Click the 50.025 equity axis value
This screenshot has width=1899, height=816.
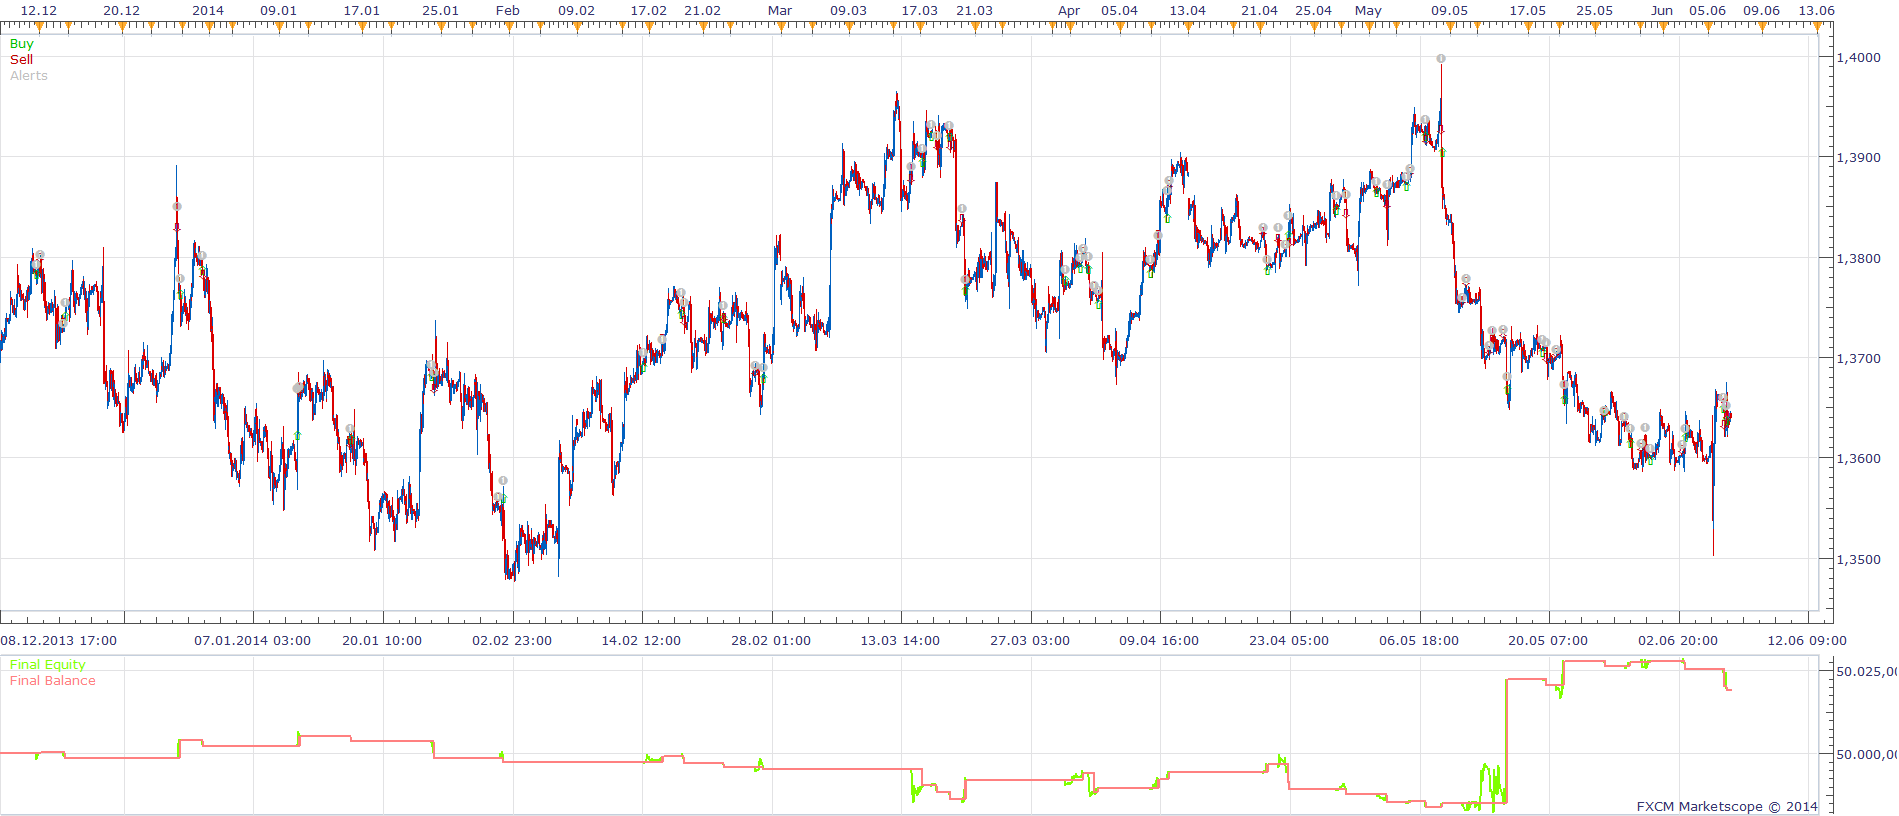click(1867, 672)
